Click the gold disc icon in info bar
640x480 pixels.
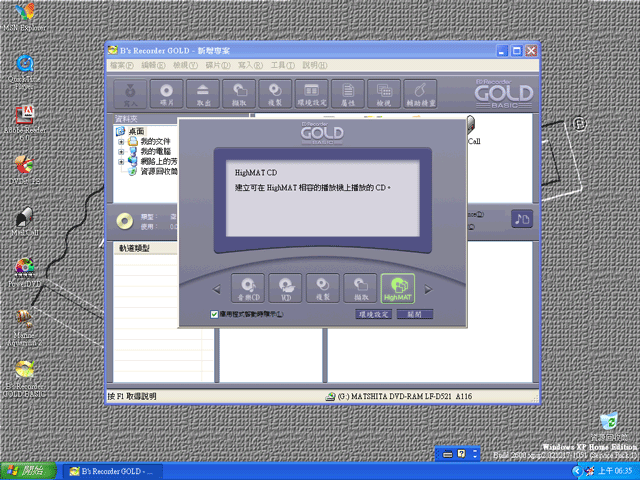[x=124, y=221]
